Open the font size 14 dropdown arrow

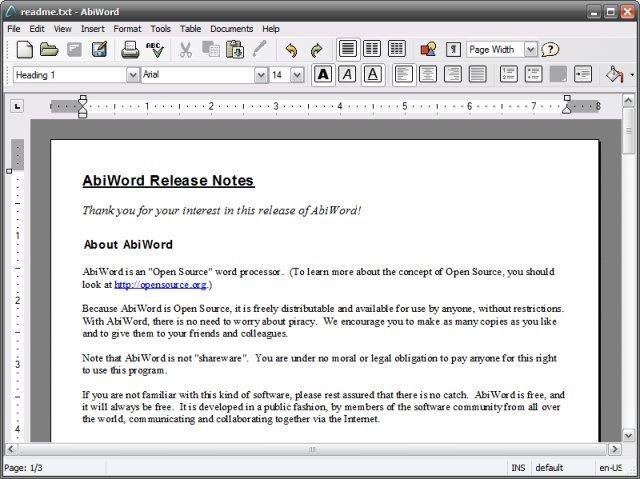coord(297,75)
